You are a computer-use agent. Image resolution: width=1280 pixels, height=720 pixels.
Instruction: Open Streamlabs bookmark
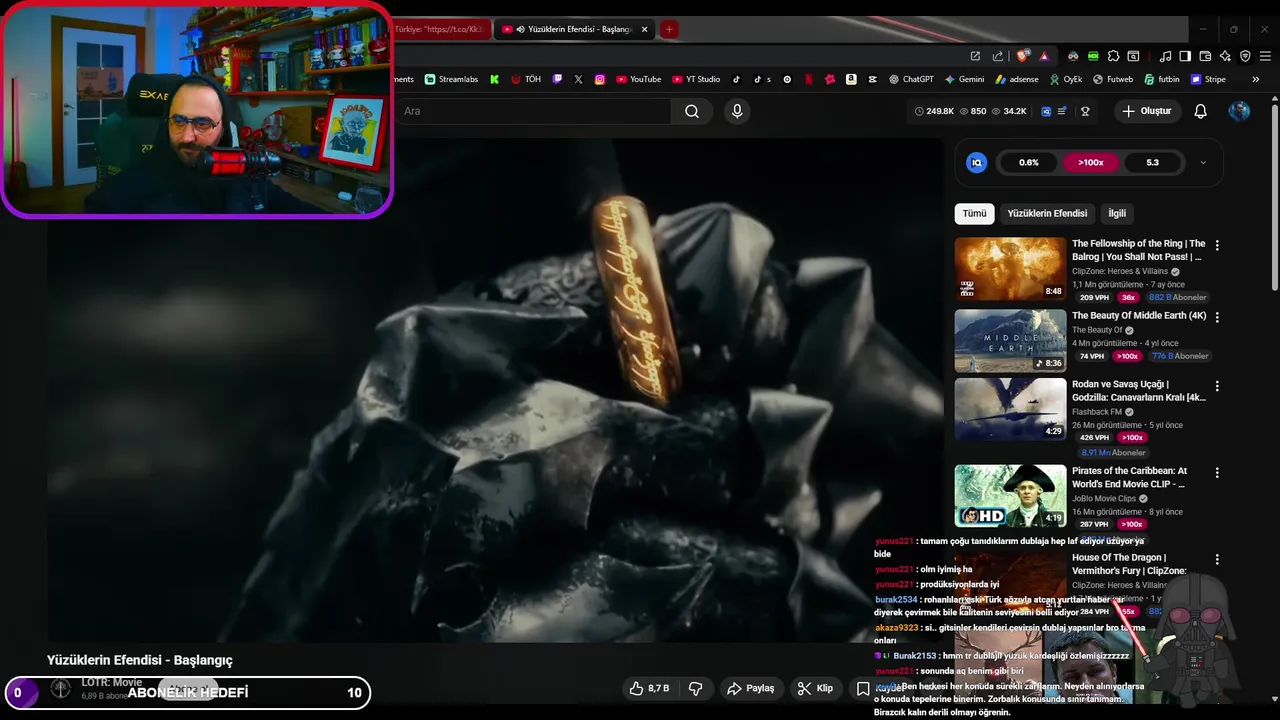451,79
